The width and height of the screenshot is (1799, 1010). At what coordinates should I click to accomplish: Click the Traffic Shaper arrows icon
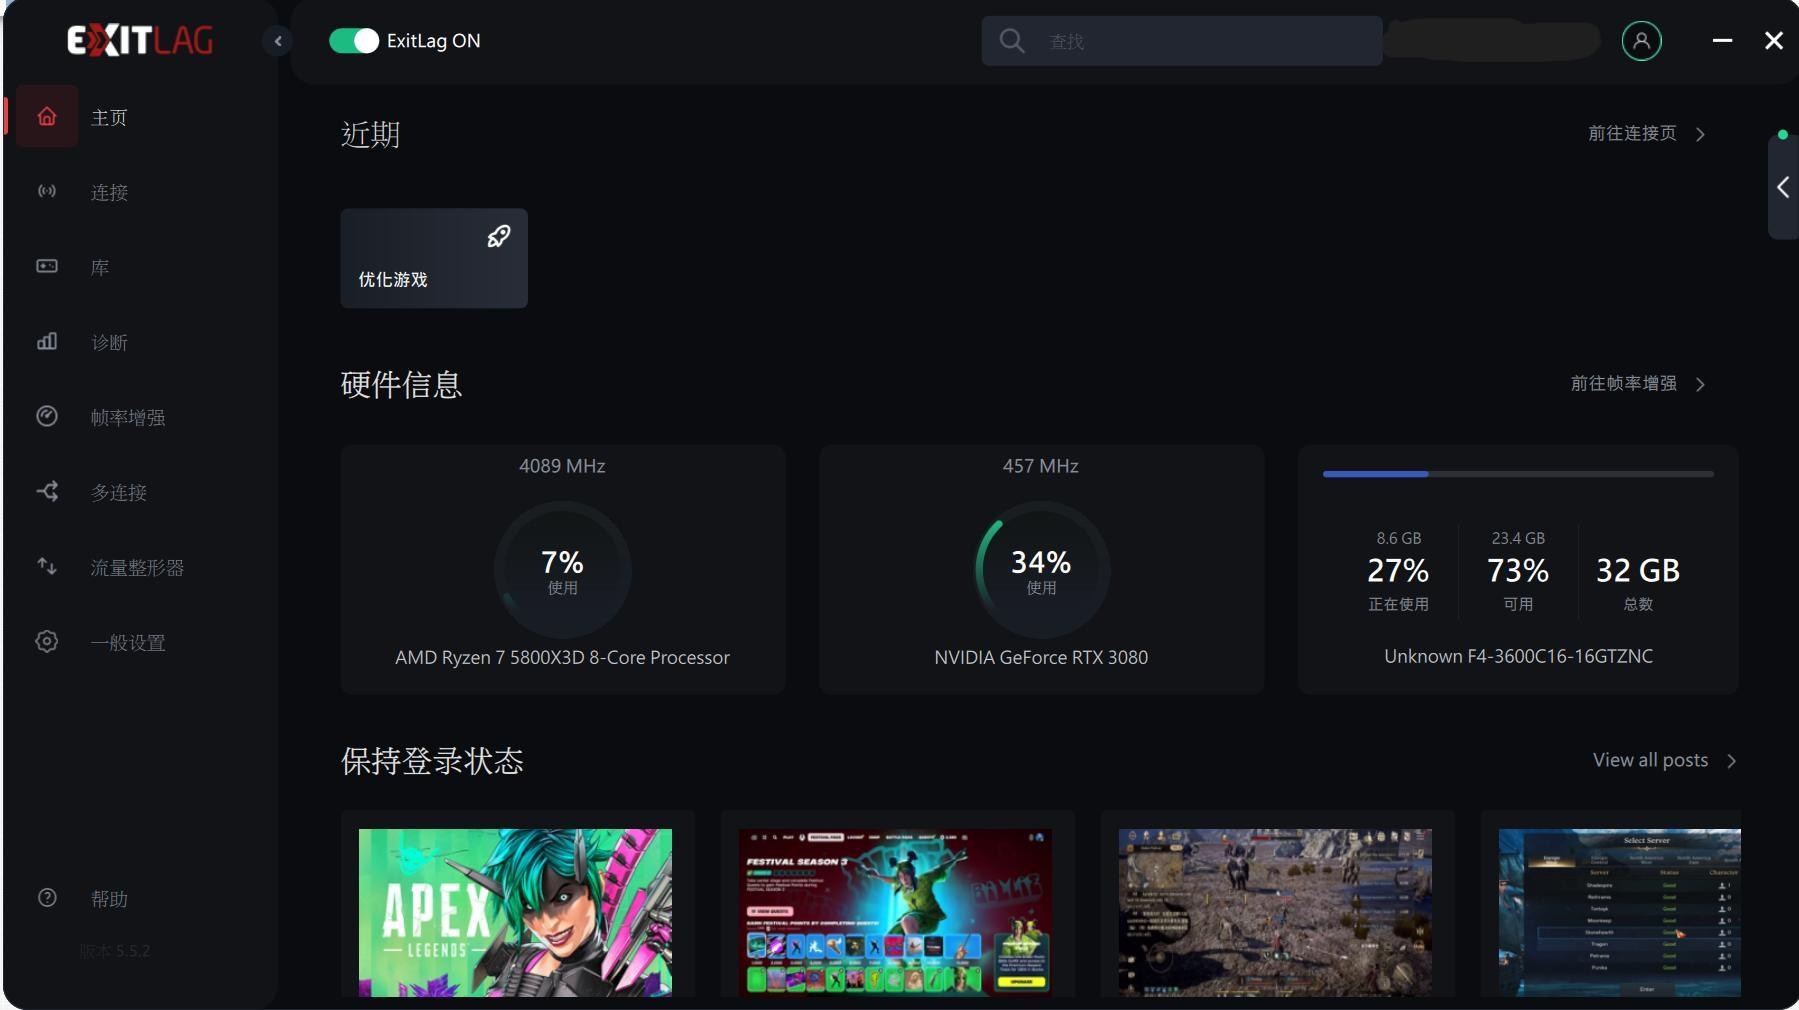(x=47, y=566)
